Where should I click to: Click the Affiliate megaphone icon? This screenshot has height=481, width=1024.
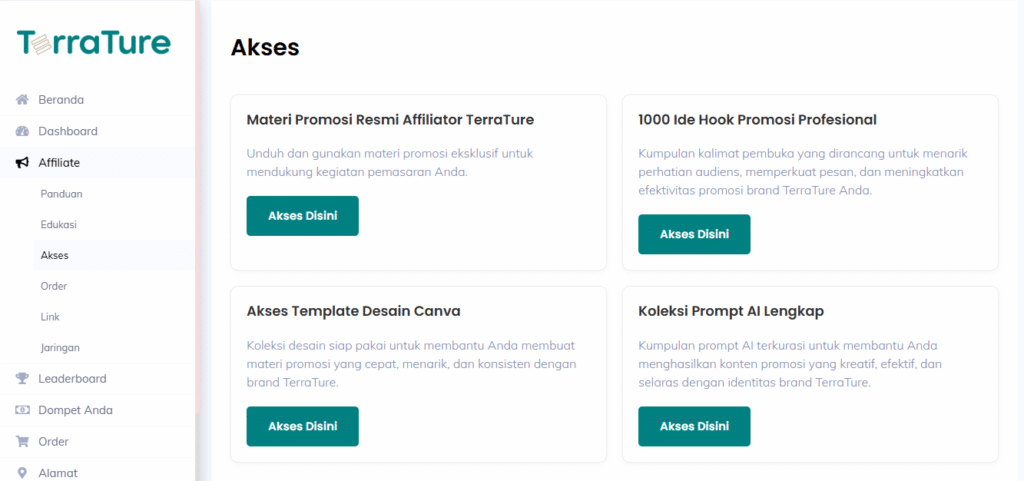[x=22, y=163]
